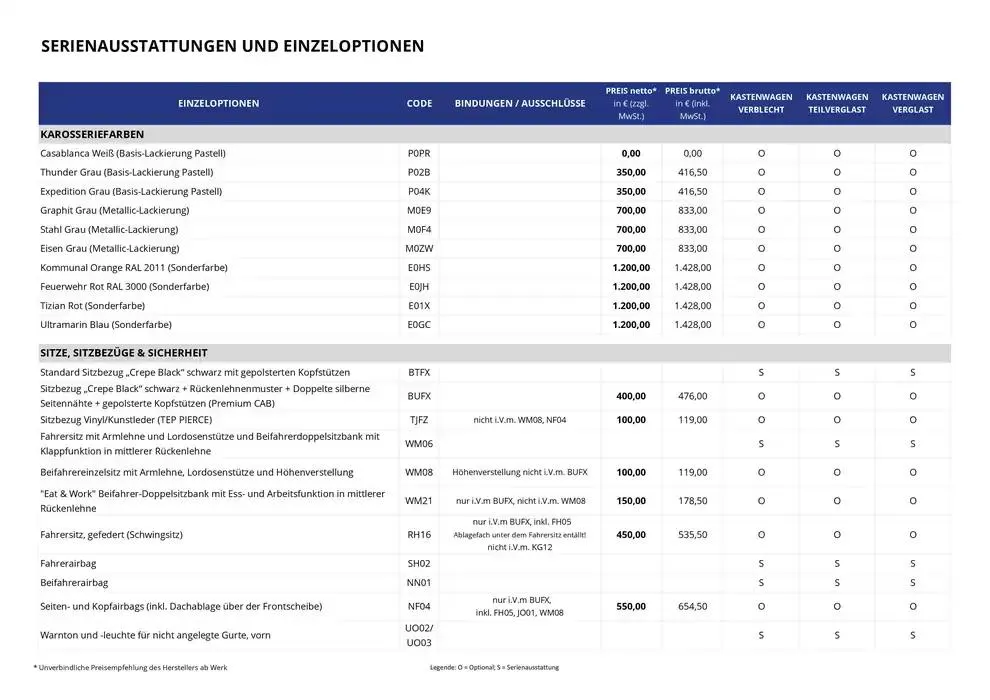The height and width of the screenshot is (700, 990).
Task: Select the "EINZELOPTIONEN" column header
Action: tap(218, 104)
